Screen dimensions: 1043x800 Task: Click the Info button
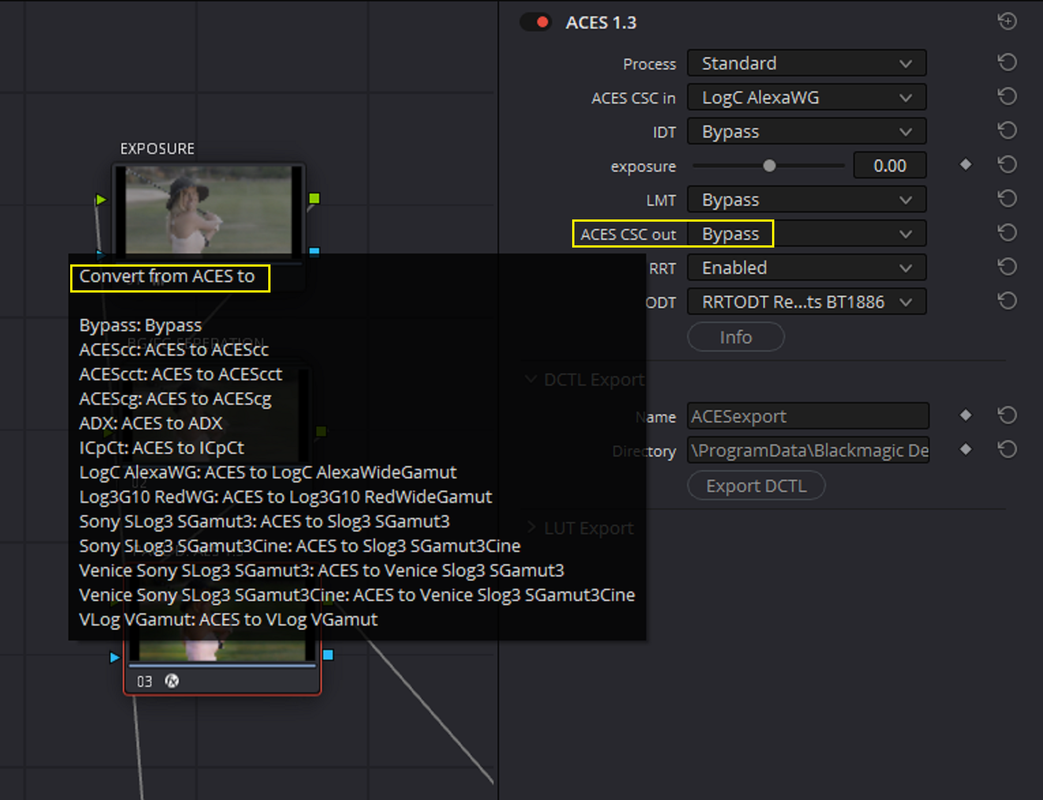736,337
